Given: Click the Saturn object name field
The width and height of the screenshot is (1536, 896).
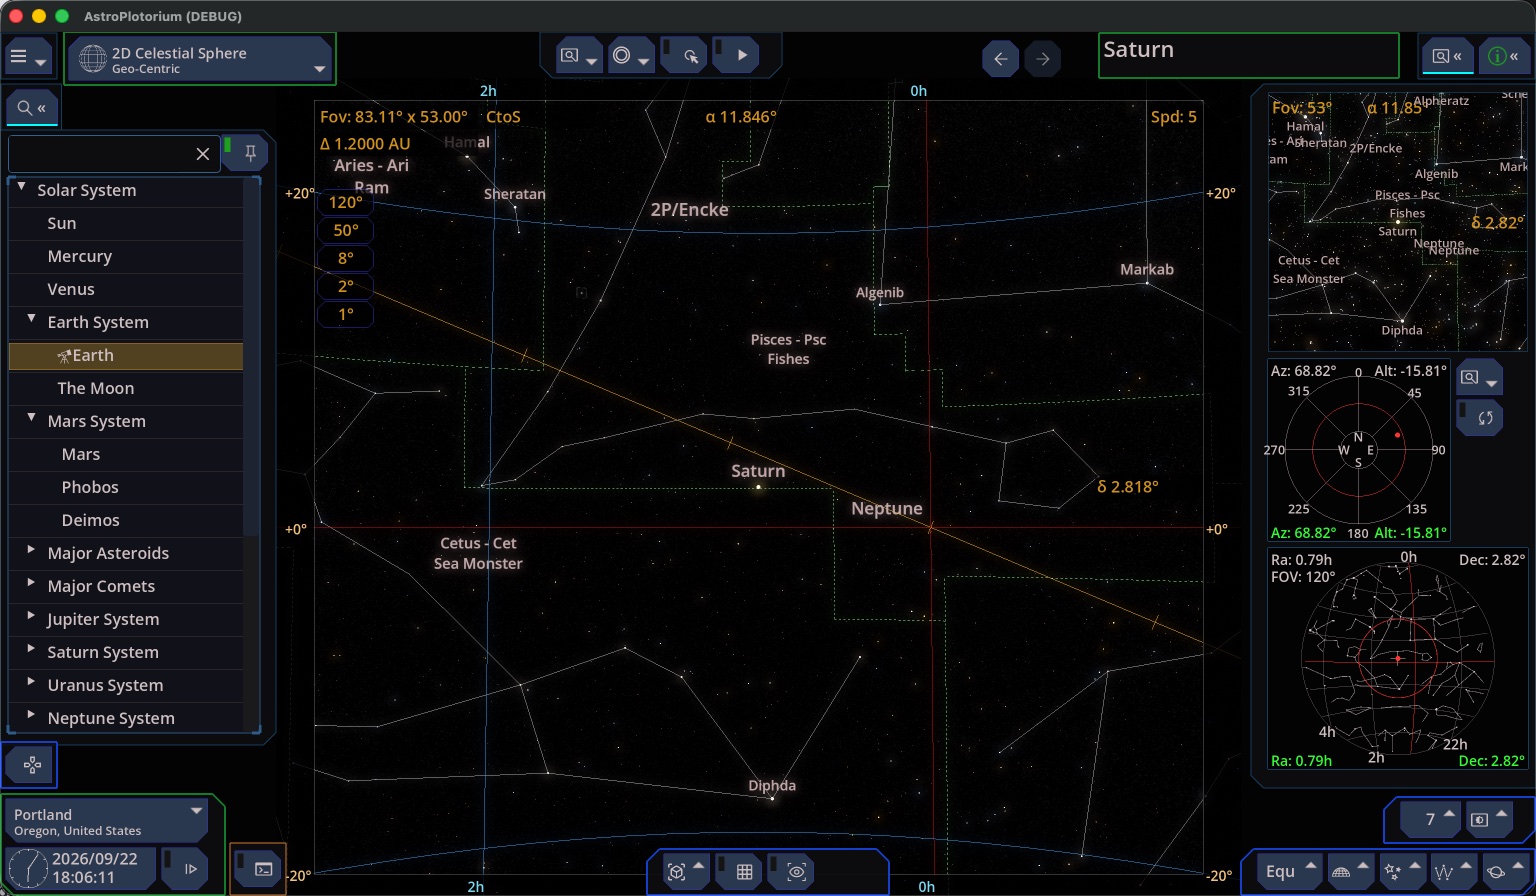Looking at the screenshot, I should 1248,55.
